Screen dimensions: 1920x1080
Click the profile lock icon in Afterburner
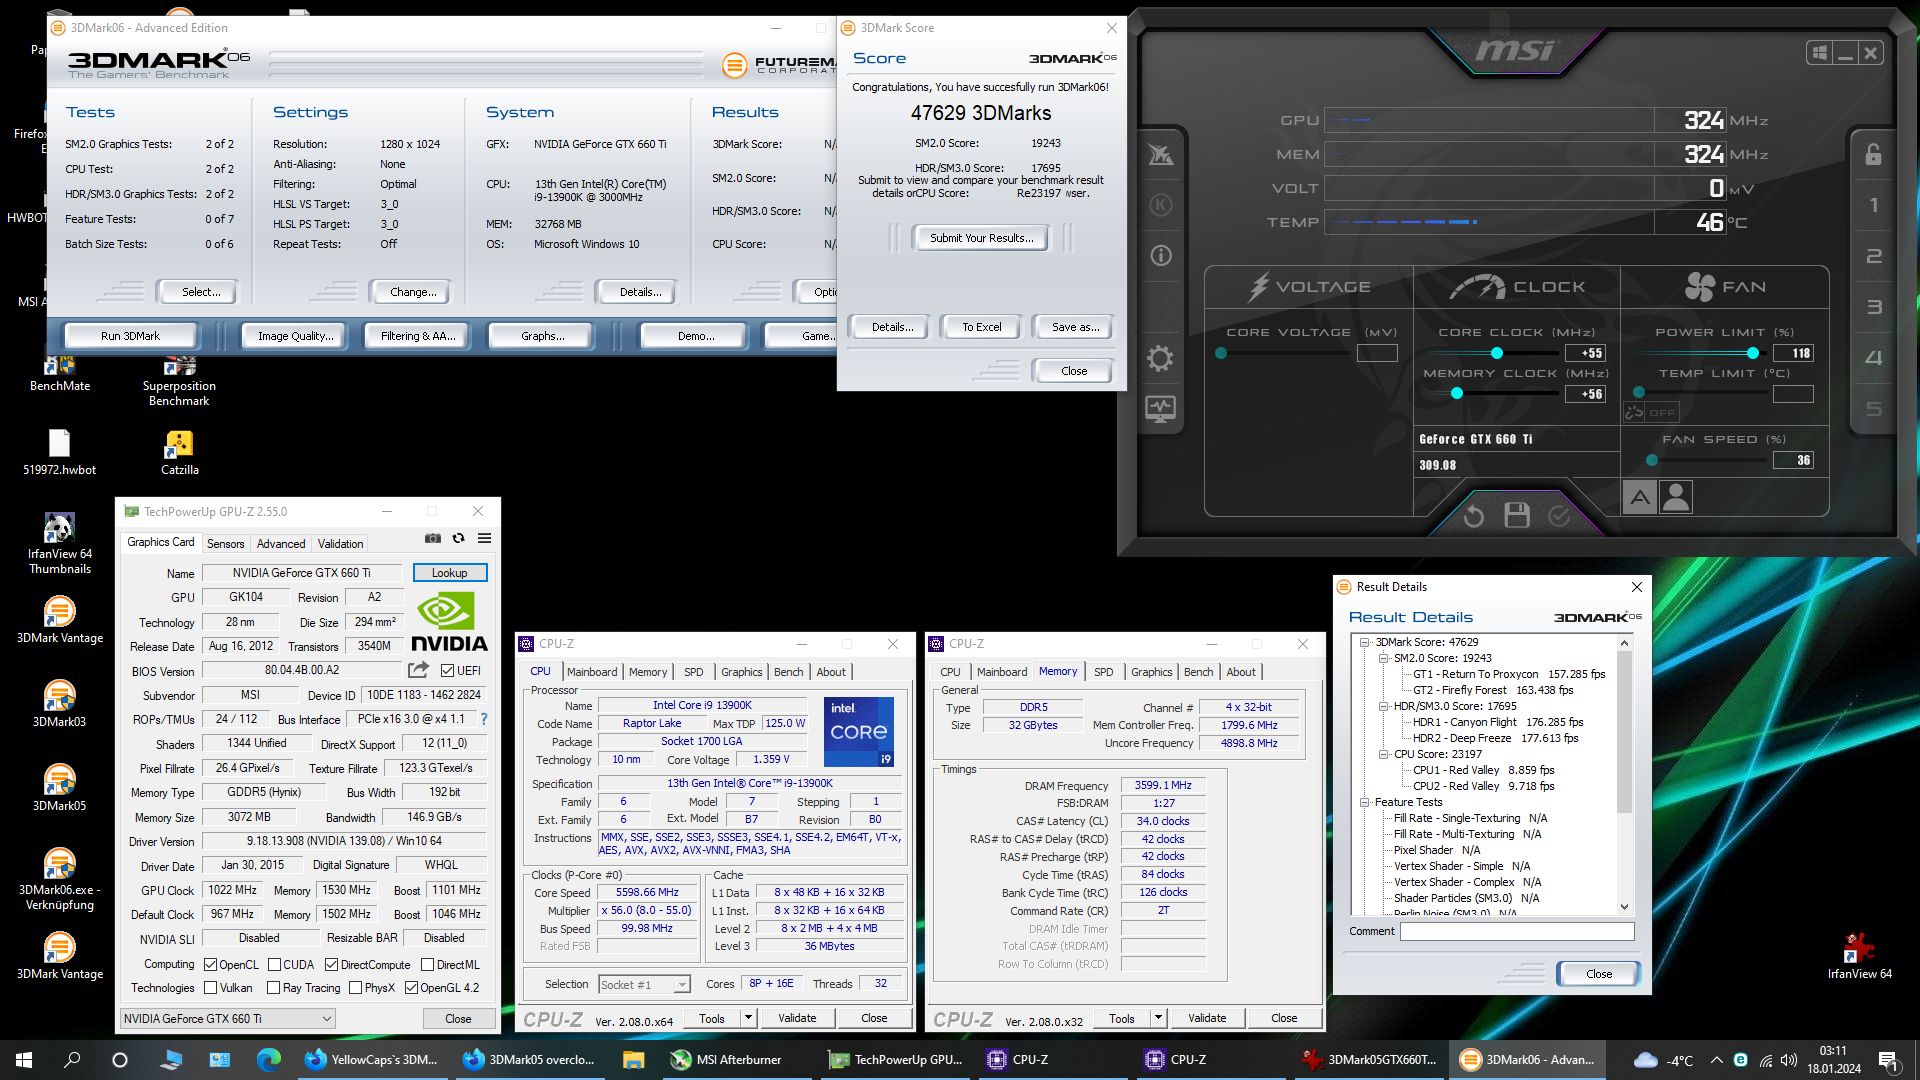pyautogui.click(x=1873, y=154)
